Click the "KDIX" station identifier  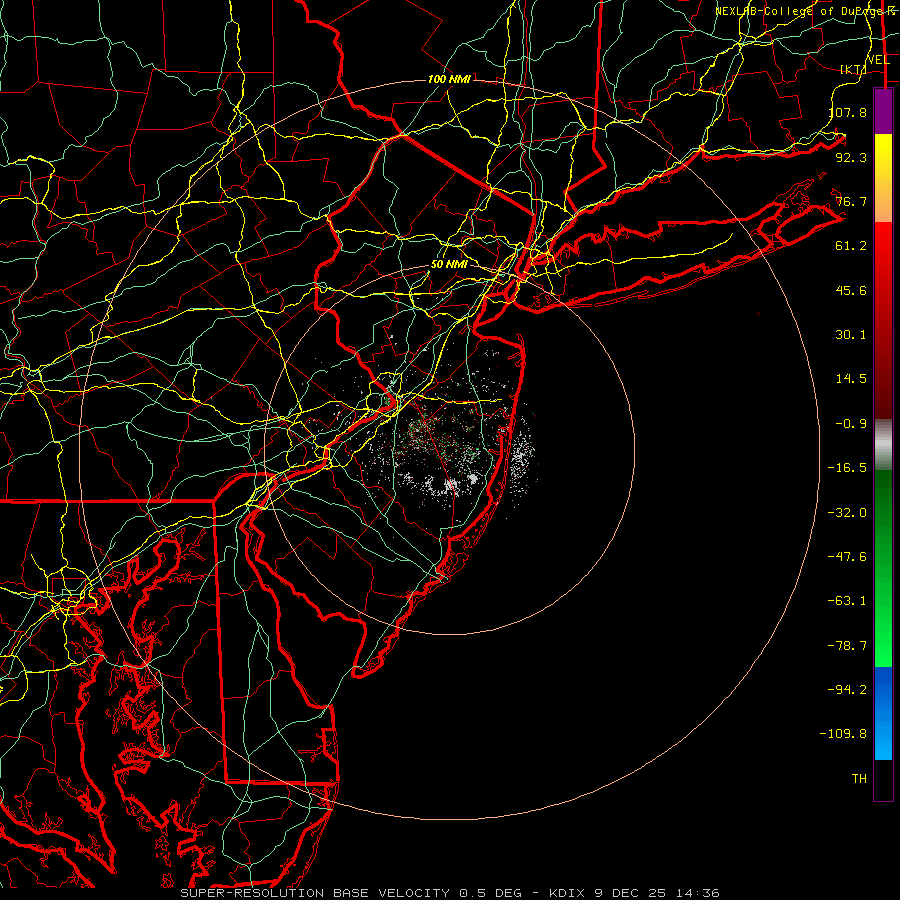(568, 893)
